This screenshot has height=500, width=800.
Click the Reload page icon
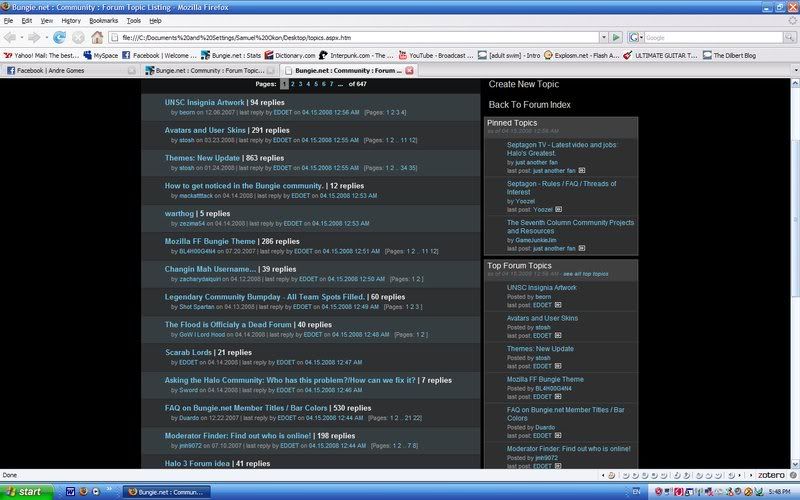pyautogui.click(x=57, y=37)
